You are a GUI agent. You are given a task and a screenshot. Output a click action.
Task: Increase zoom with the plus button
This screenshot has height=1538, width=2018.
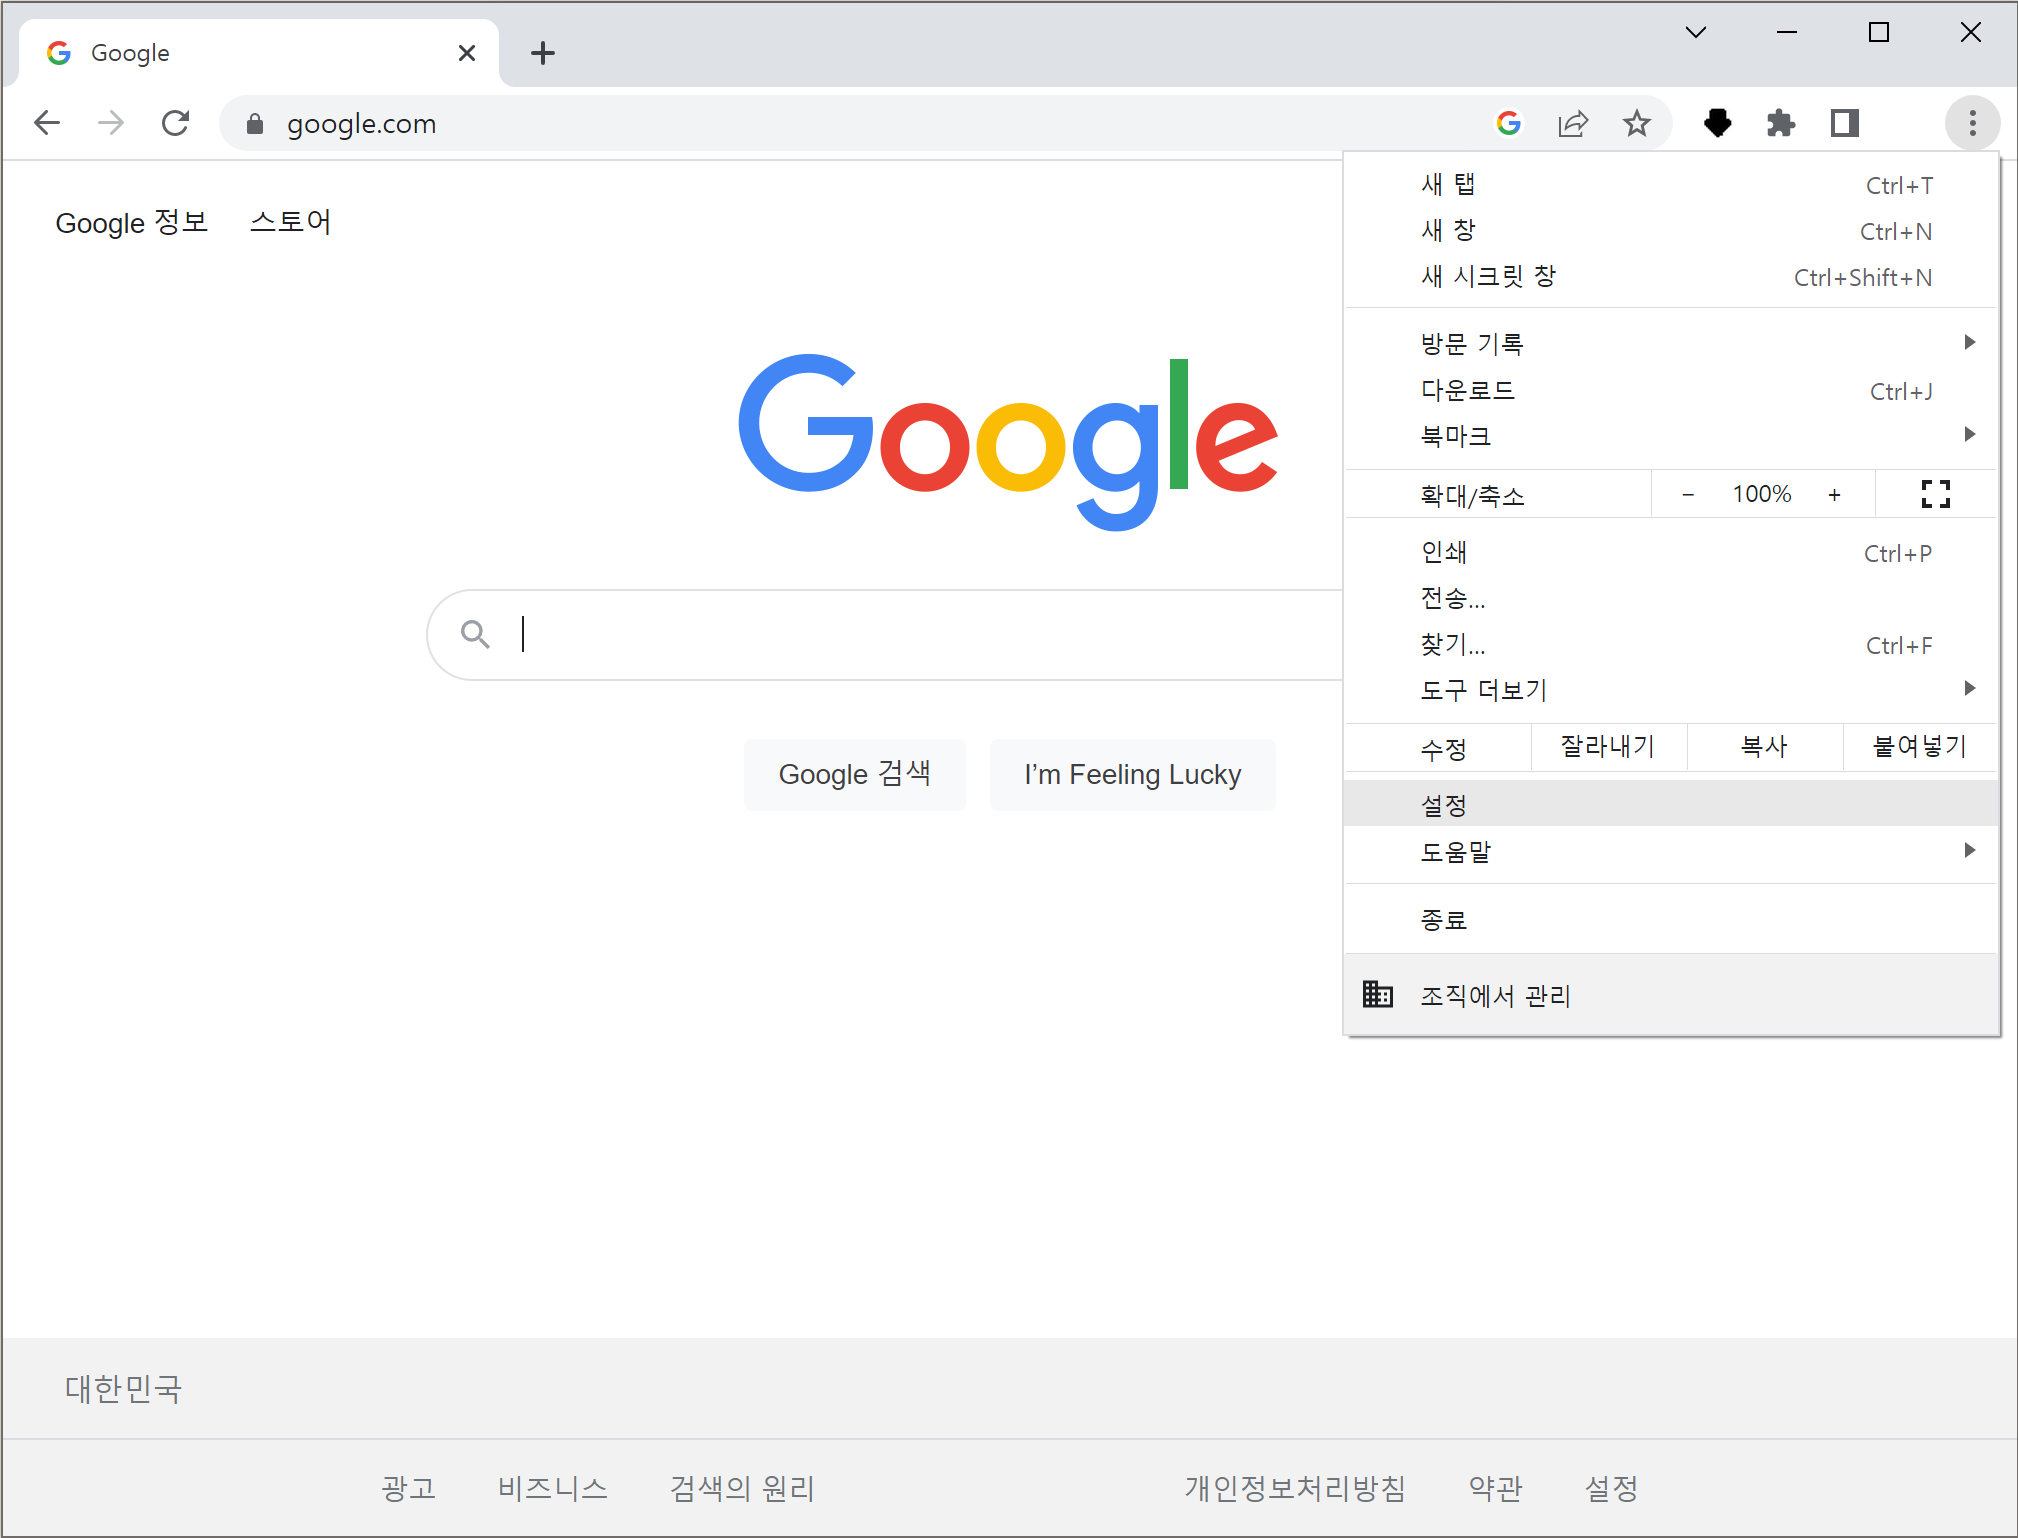click(x=1834, y=494)
